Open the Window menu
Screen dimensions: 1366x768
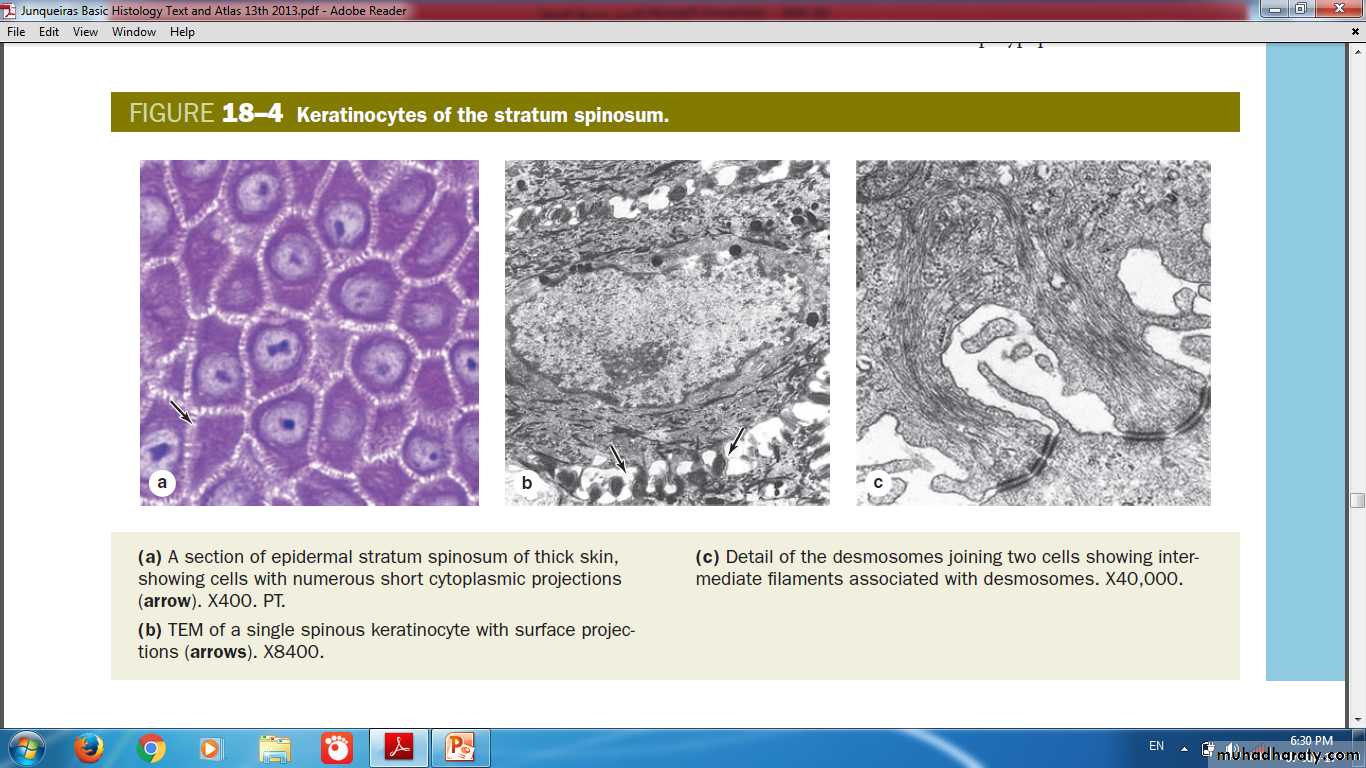[133, 32]
